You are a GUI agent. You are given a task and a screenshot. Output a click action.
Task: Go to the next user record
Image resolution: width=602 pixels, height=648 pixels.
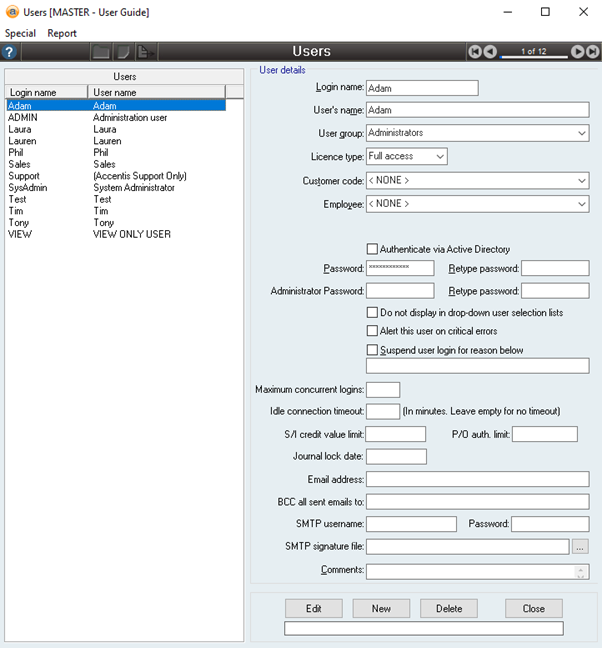click(577, 51)
